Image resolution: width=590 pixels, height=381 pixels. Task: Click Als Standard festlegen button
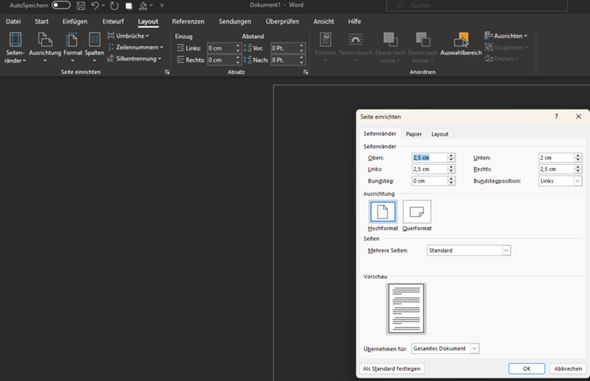(x=392, y=369)
